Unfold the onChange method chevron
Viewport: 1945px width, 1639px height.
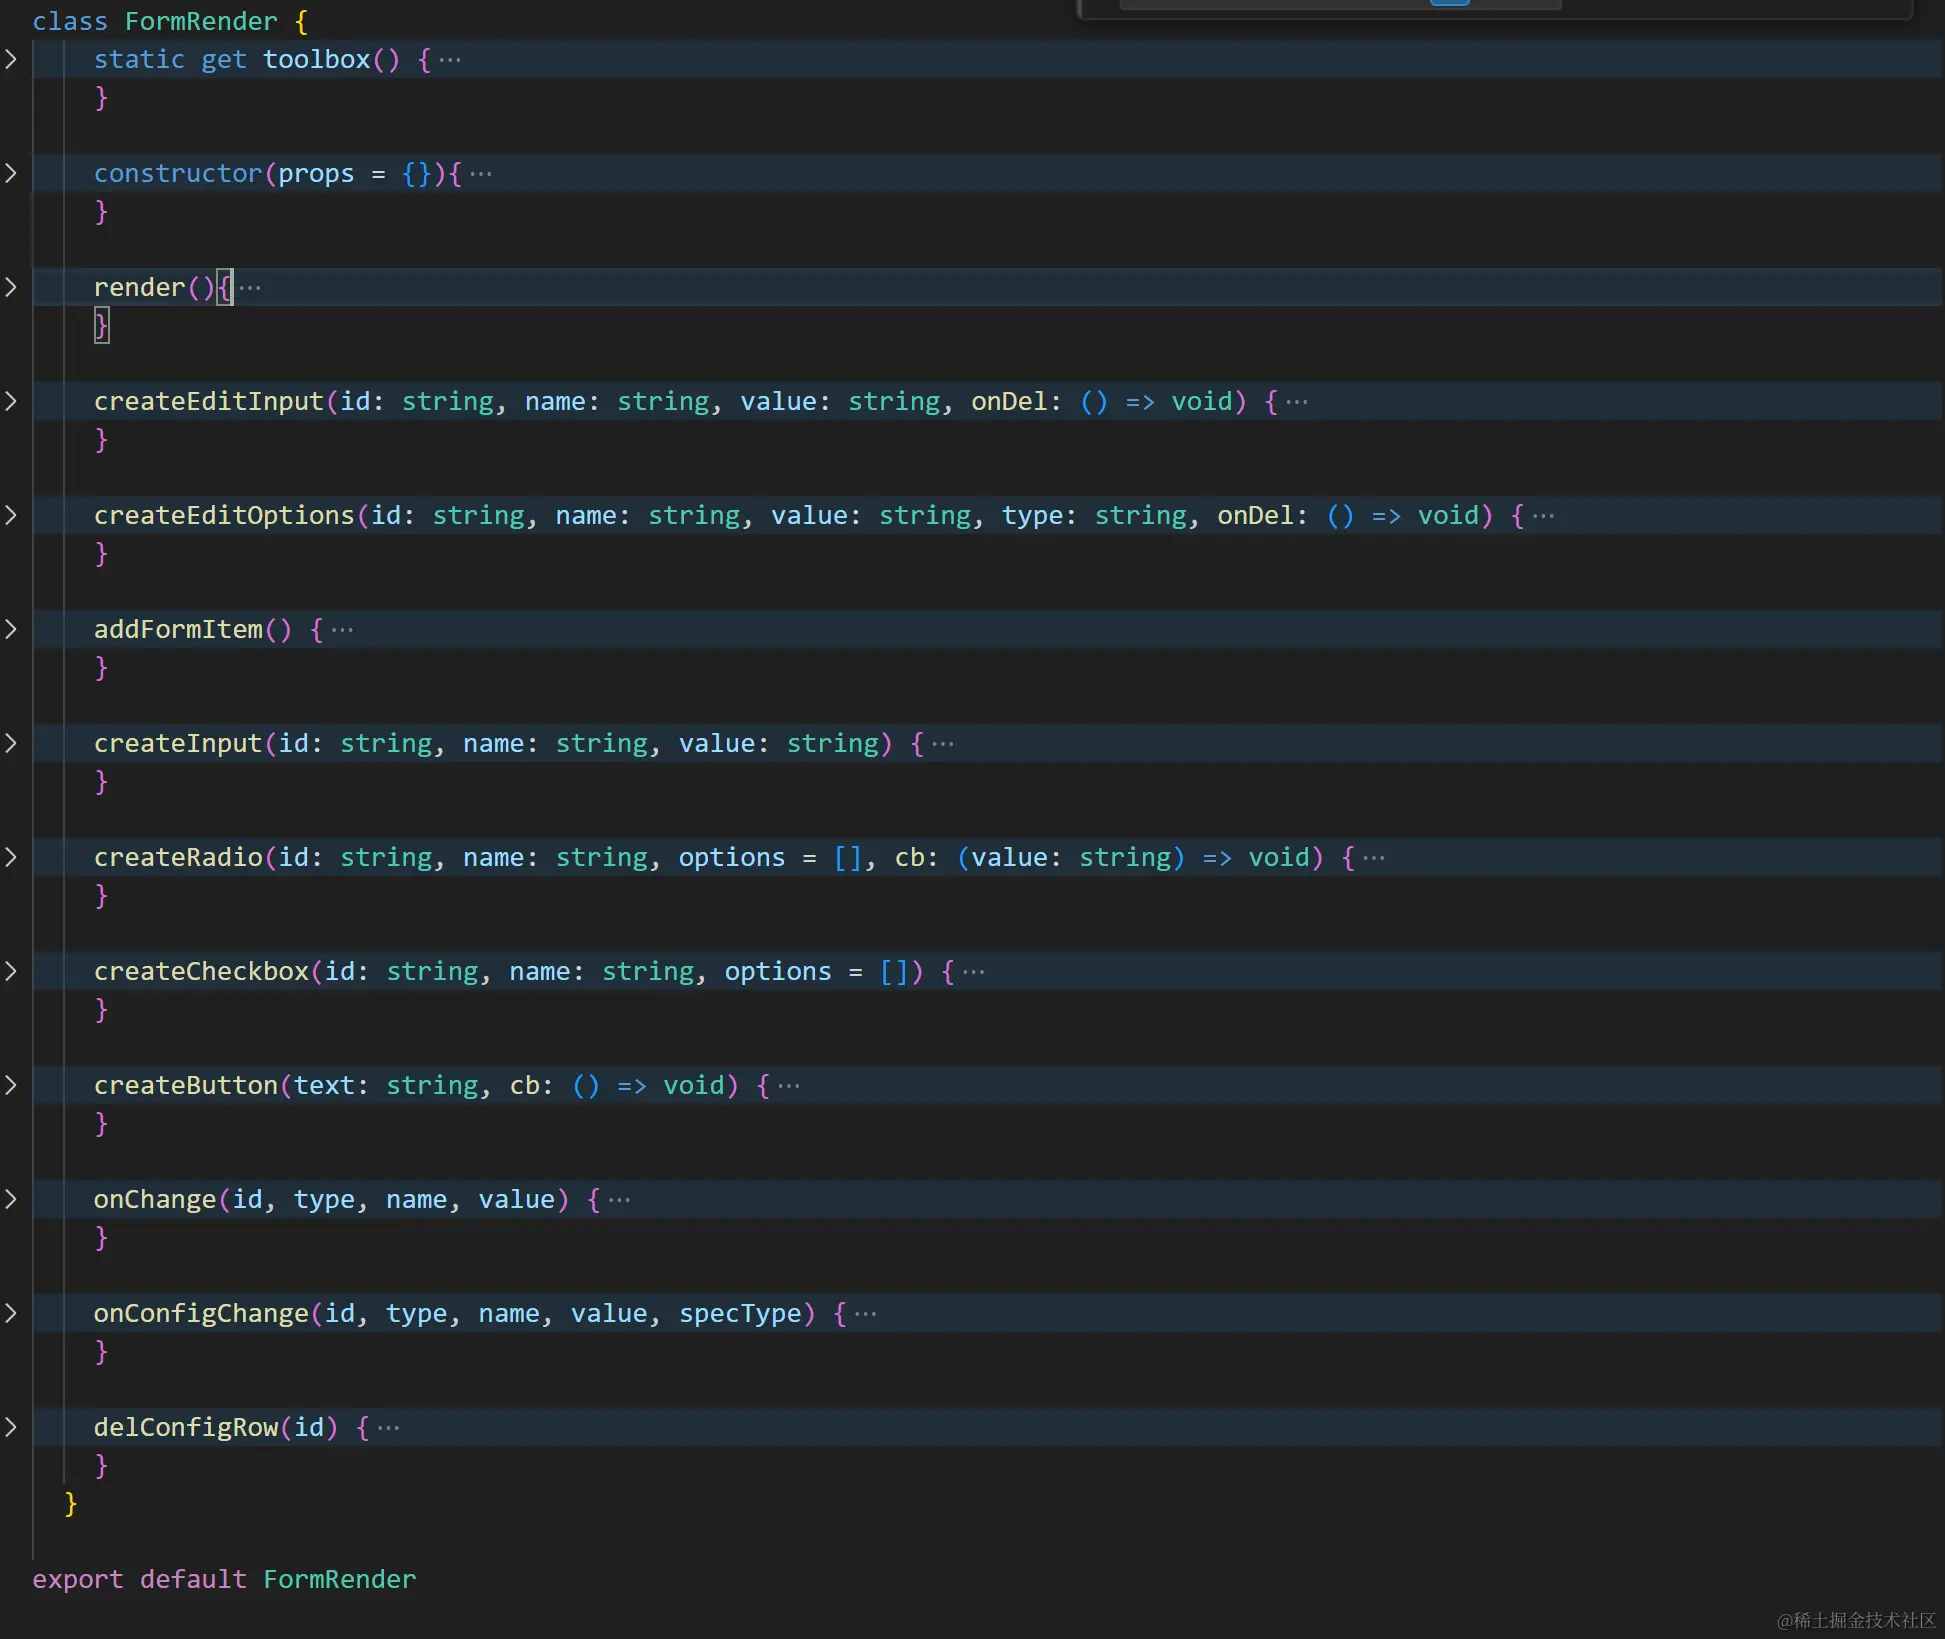coord(11,1199)
